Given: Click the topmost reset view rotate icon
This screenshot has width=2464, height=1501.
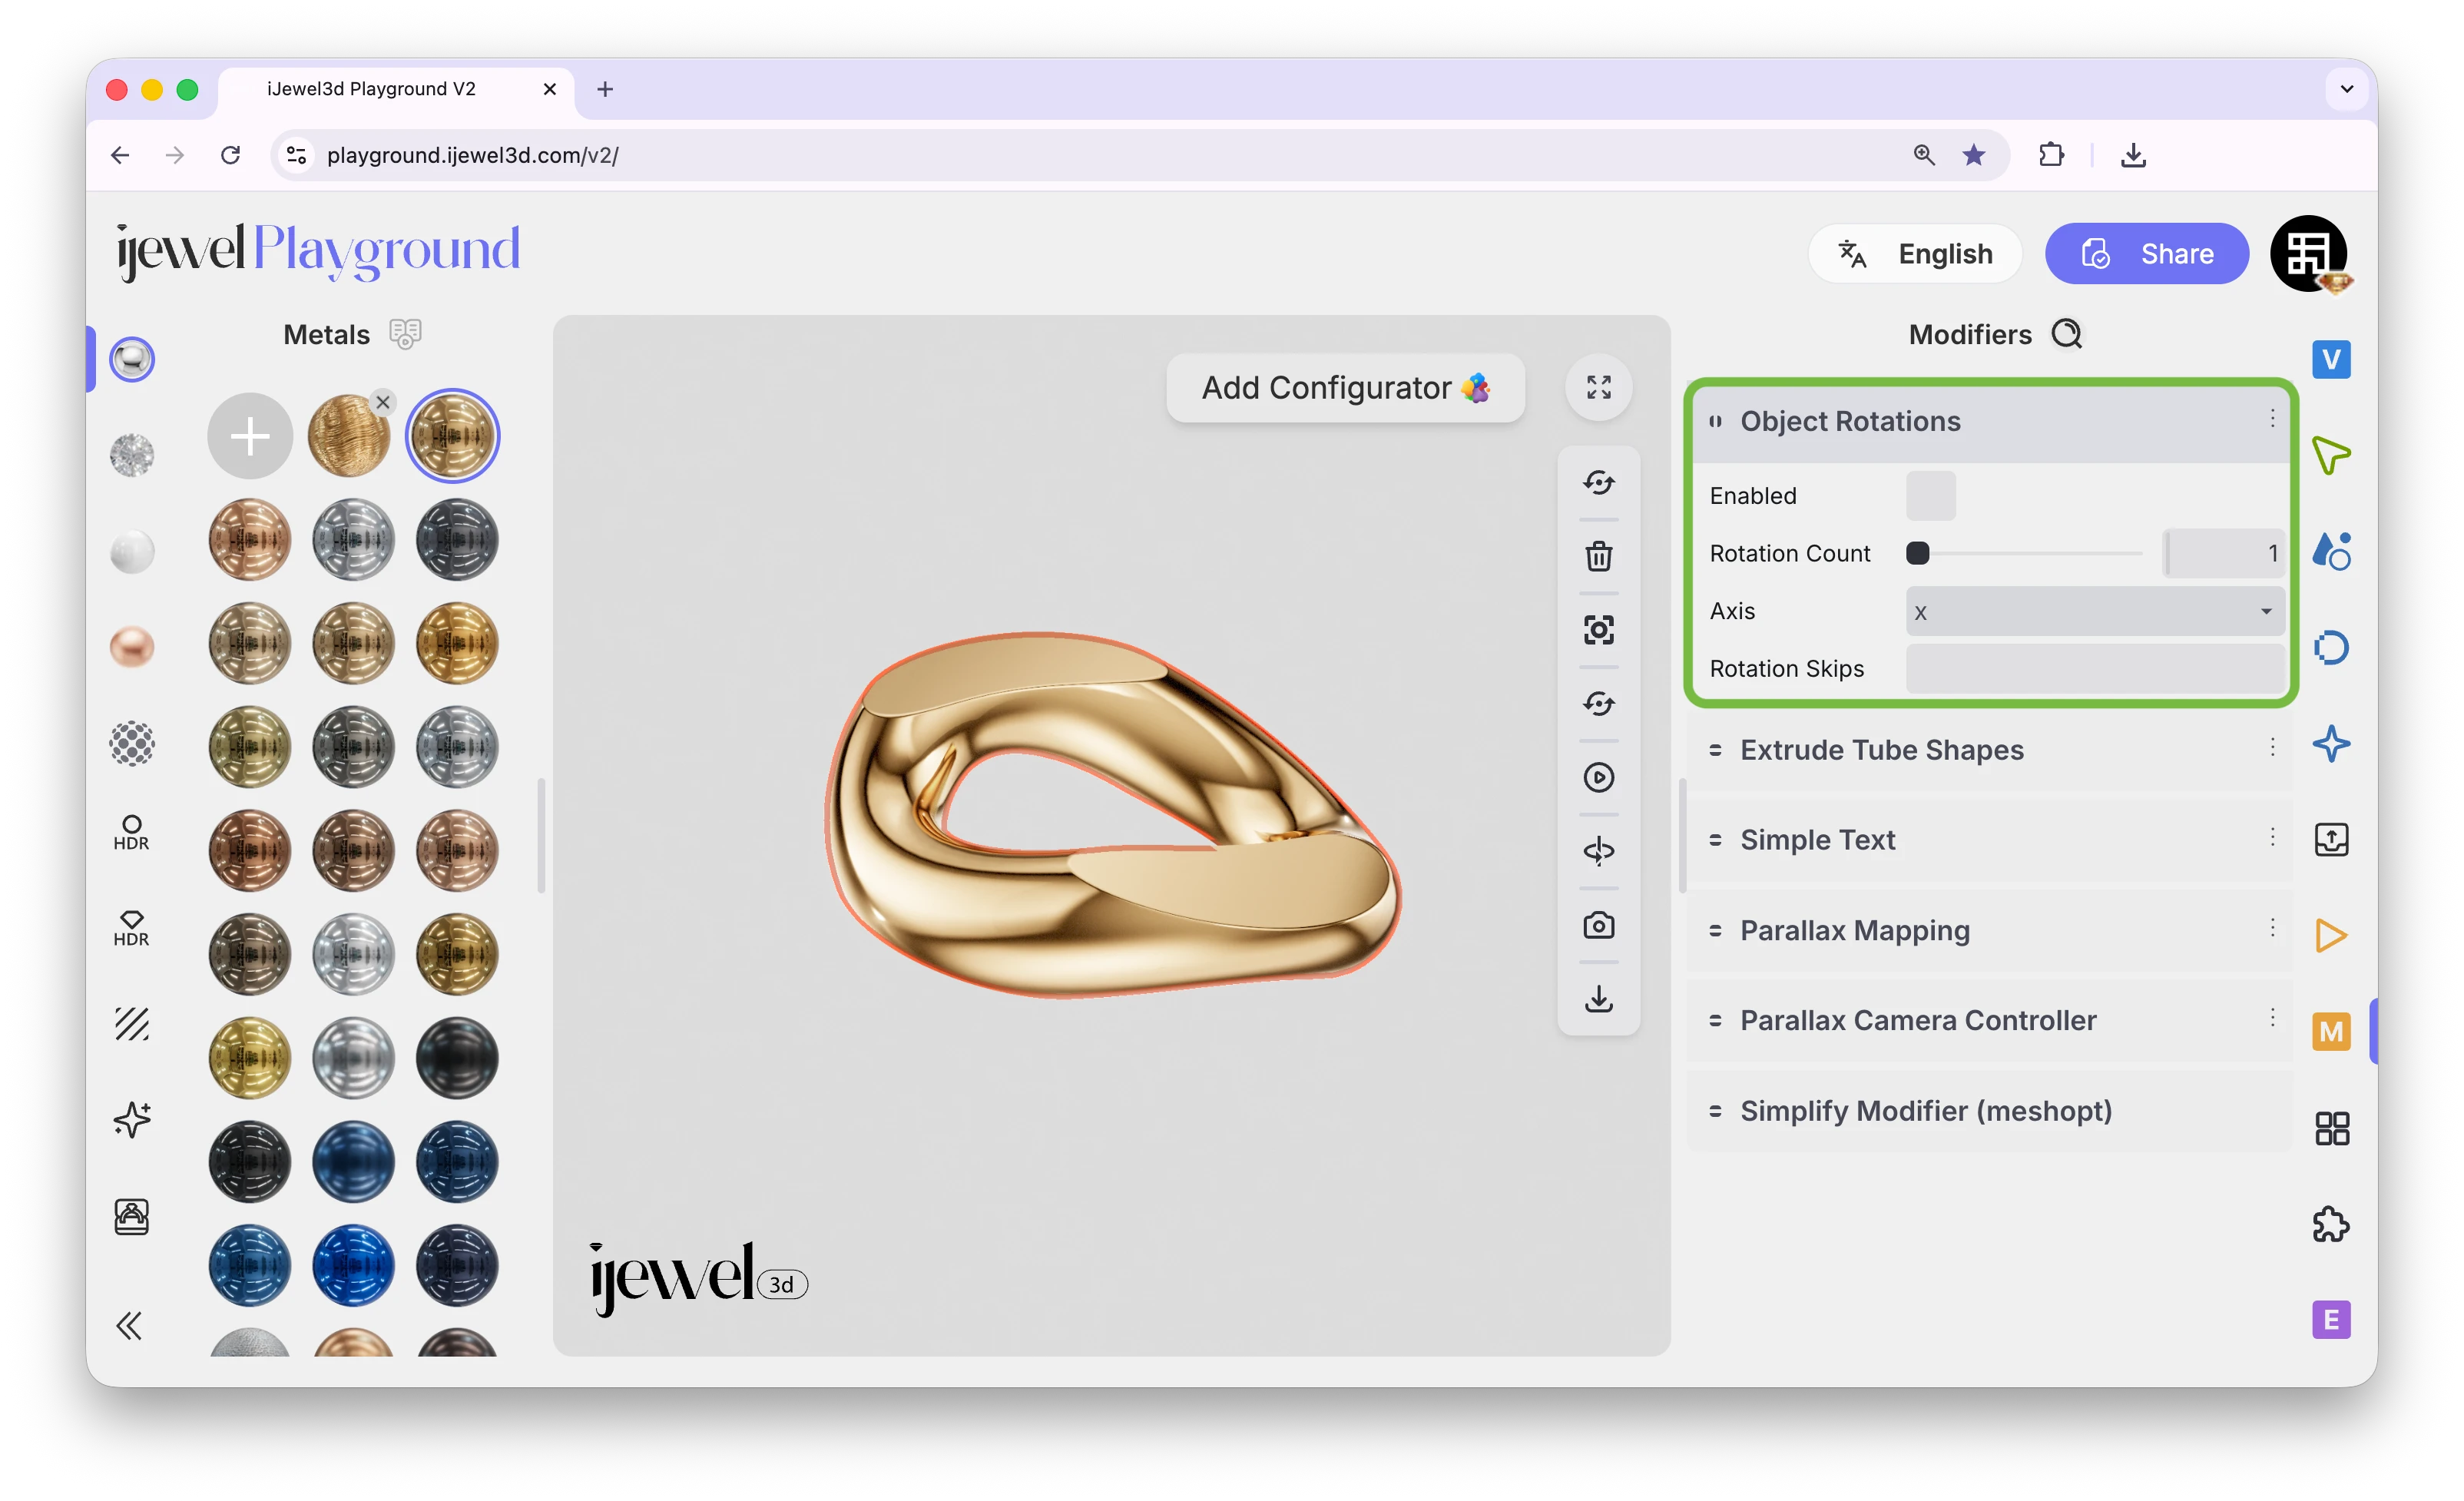Looking at the screenshot, I should (x=1598, y=482).
